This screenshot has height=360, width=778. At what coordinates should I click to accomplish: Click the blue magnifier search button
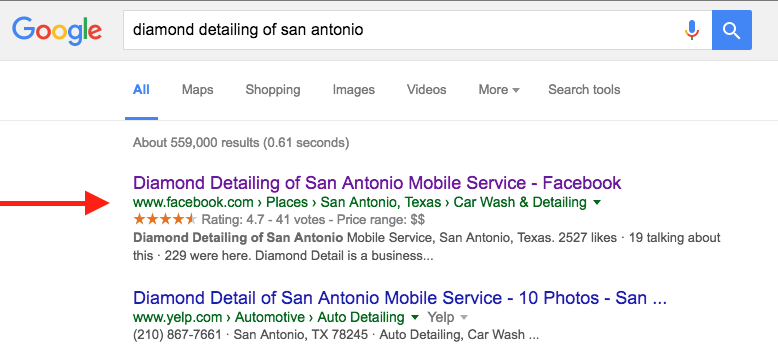tap(731, 30)
